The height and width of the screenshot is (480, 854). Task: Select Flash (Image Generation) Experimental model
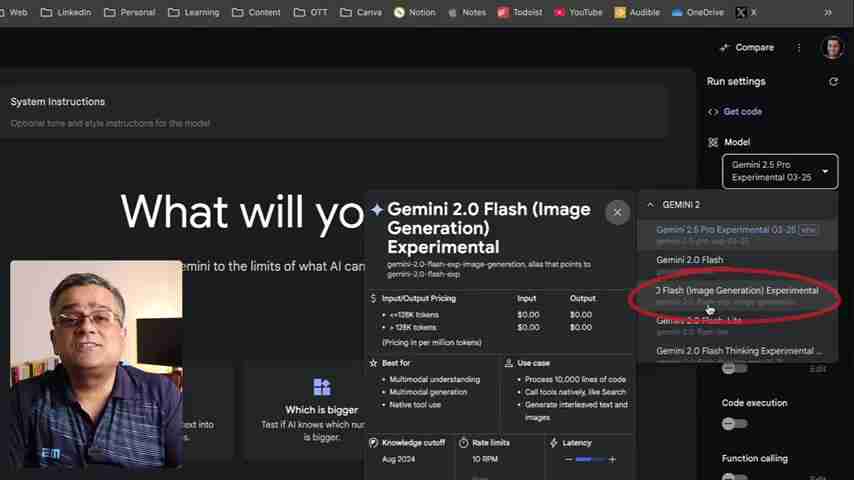click(x=737, y=295)
